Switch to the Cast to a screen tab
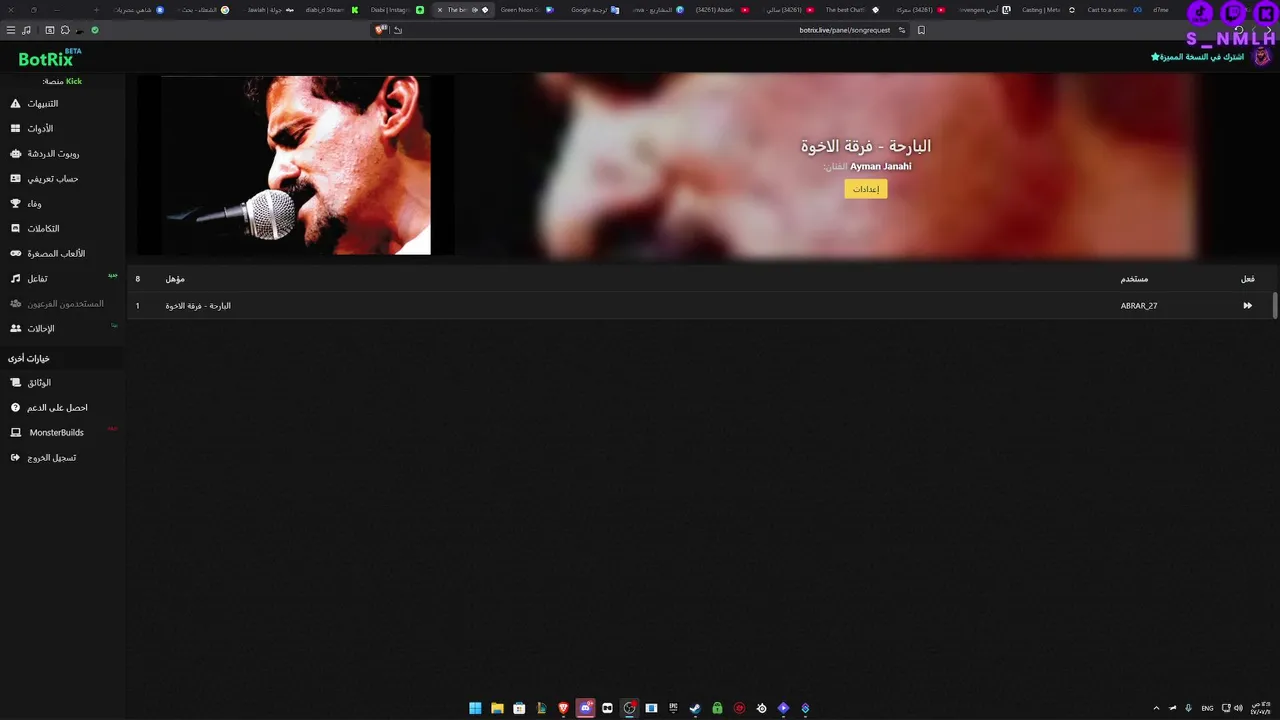 pyautogui.click(x=1114, y=10)
